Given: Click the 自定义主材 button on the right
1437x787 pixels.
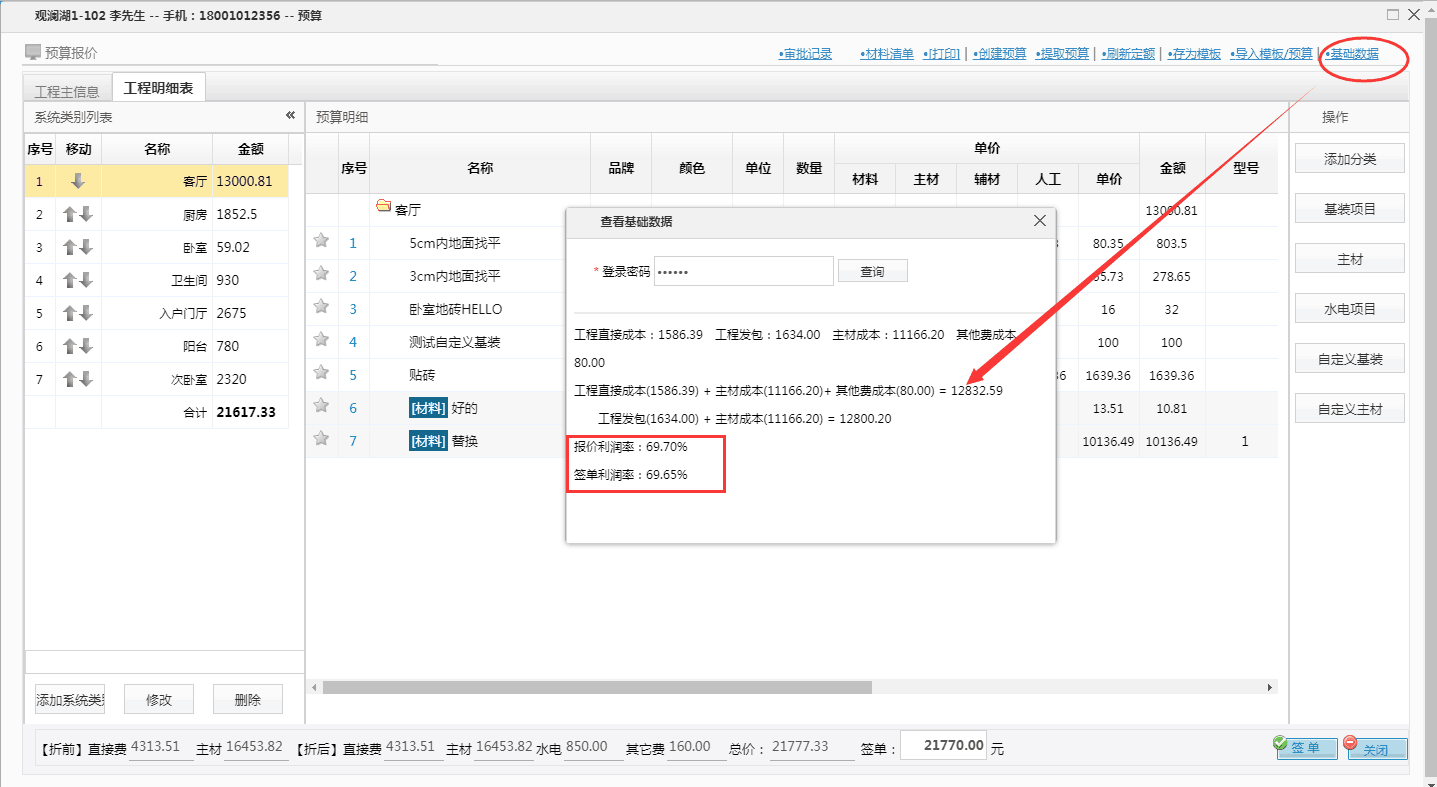Looking at the screenshot, I should [x=1350, y=408].
